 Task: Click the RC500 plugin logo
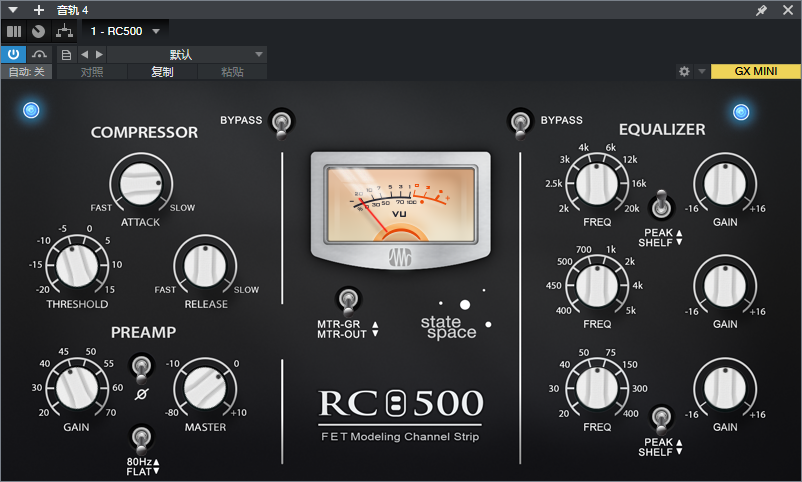pos(401,403)
